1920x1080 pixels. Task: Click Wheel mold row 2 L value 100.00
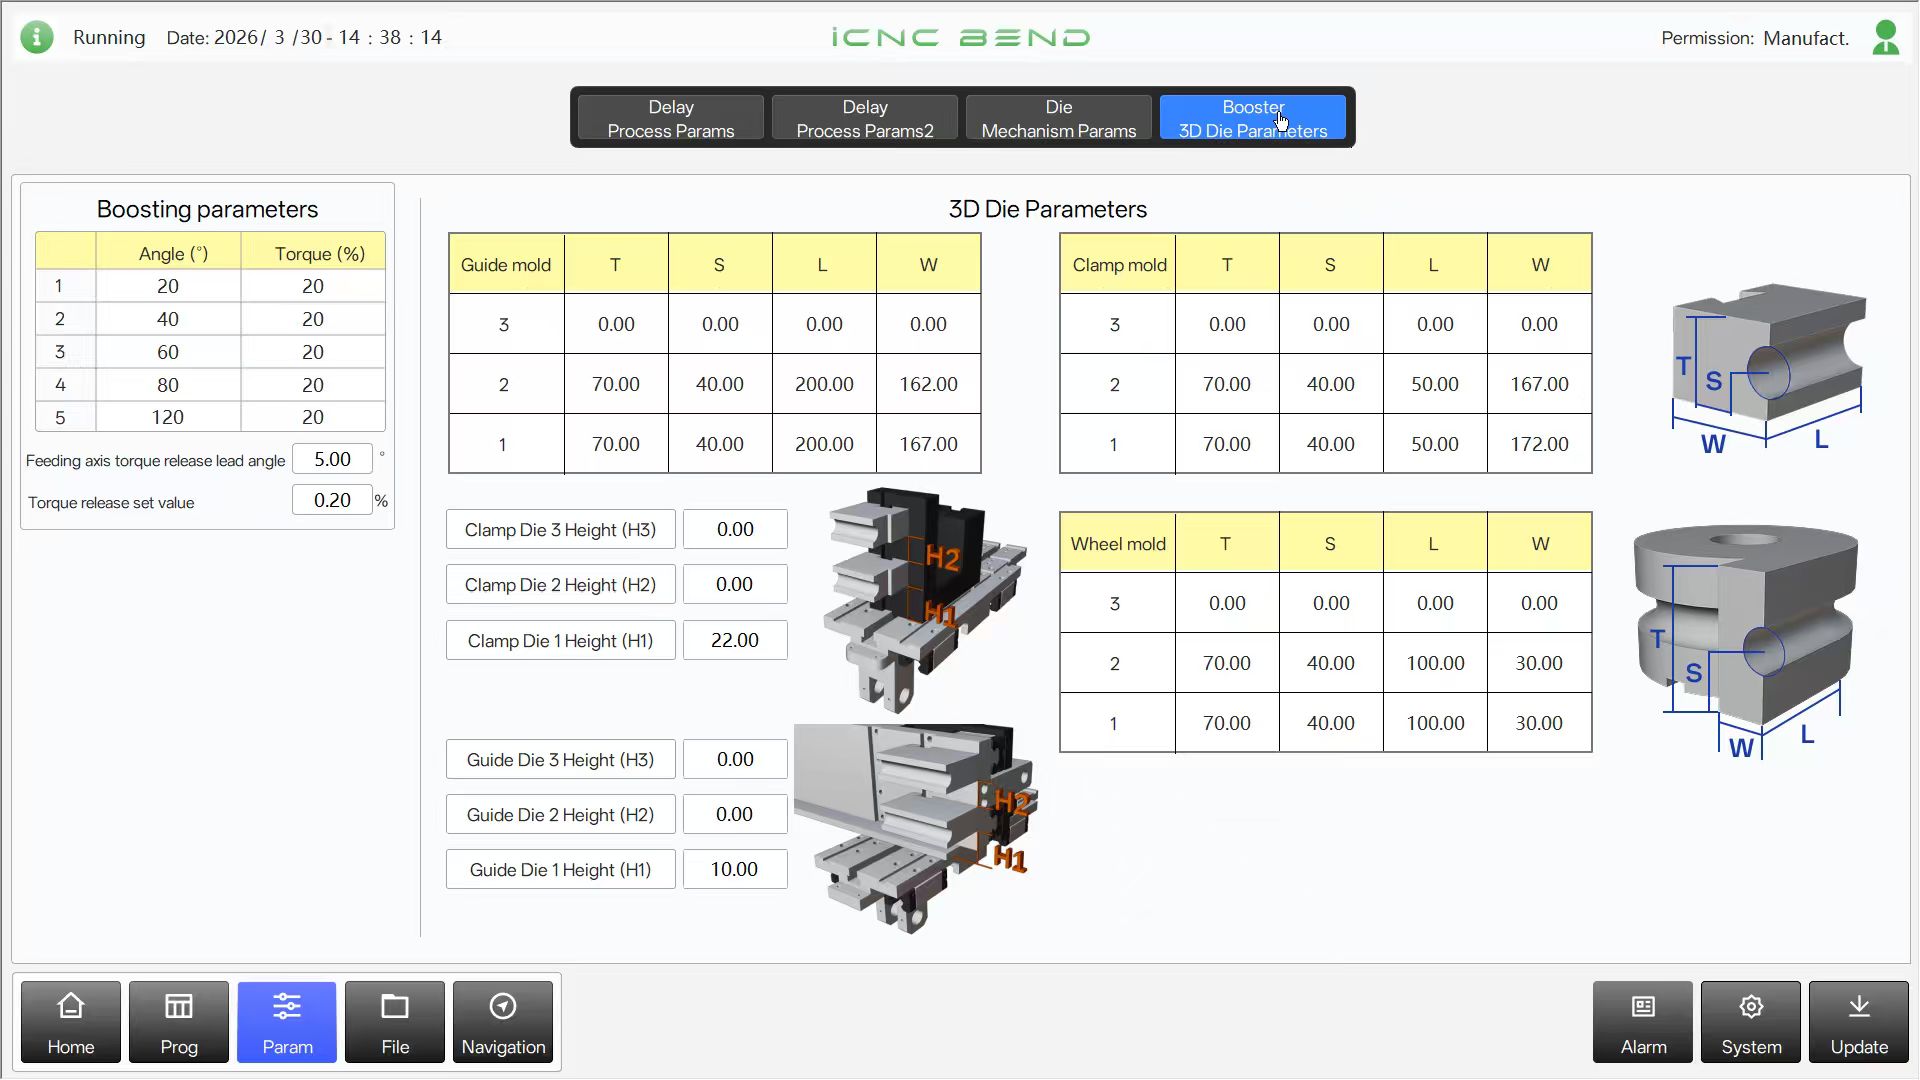point(1435,663)
